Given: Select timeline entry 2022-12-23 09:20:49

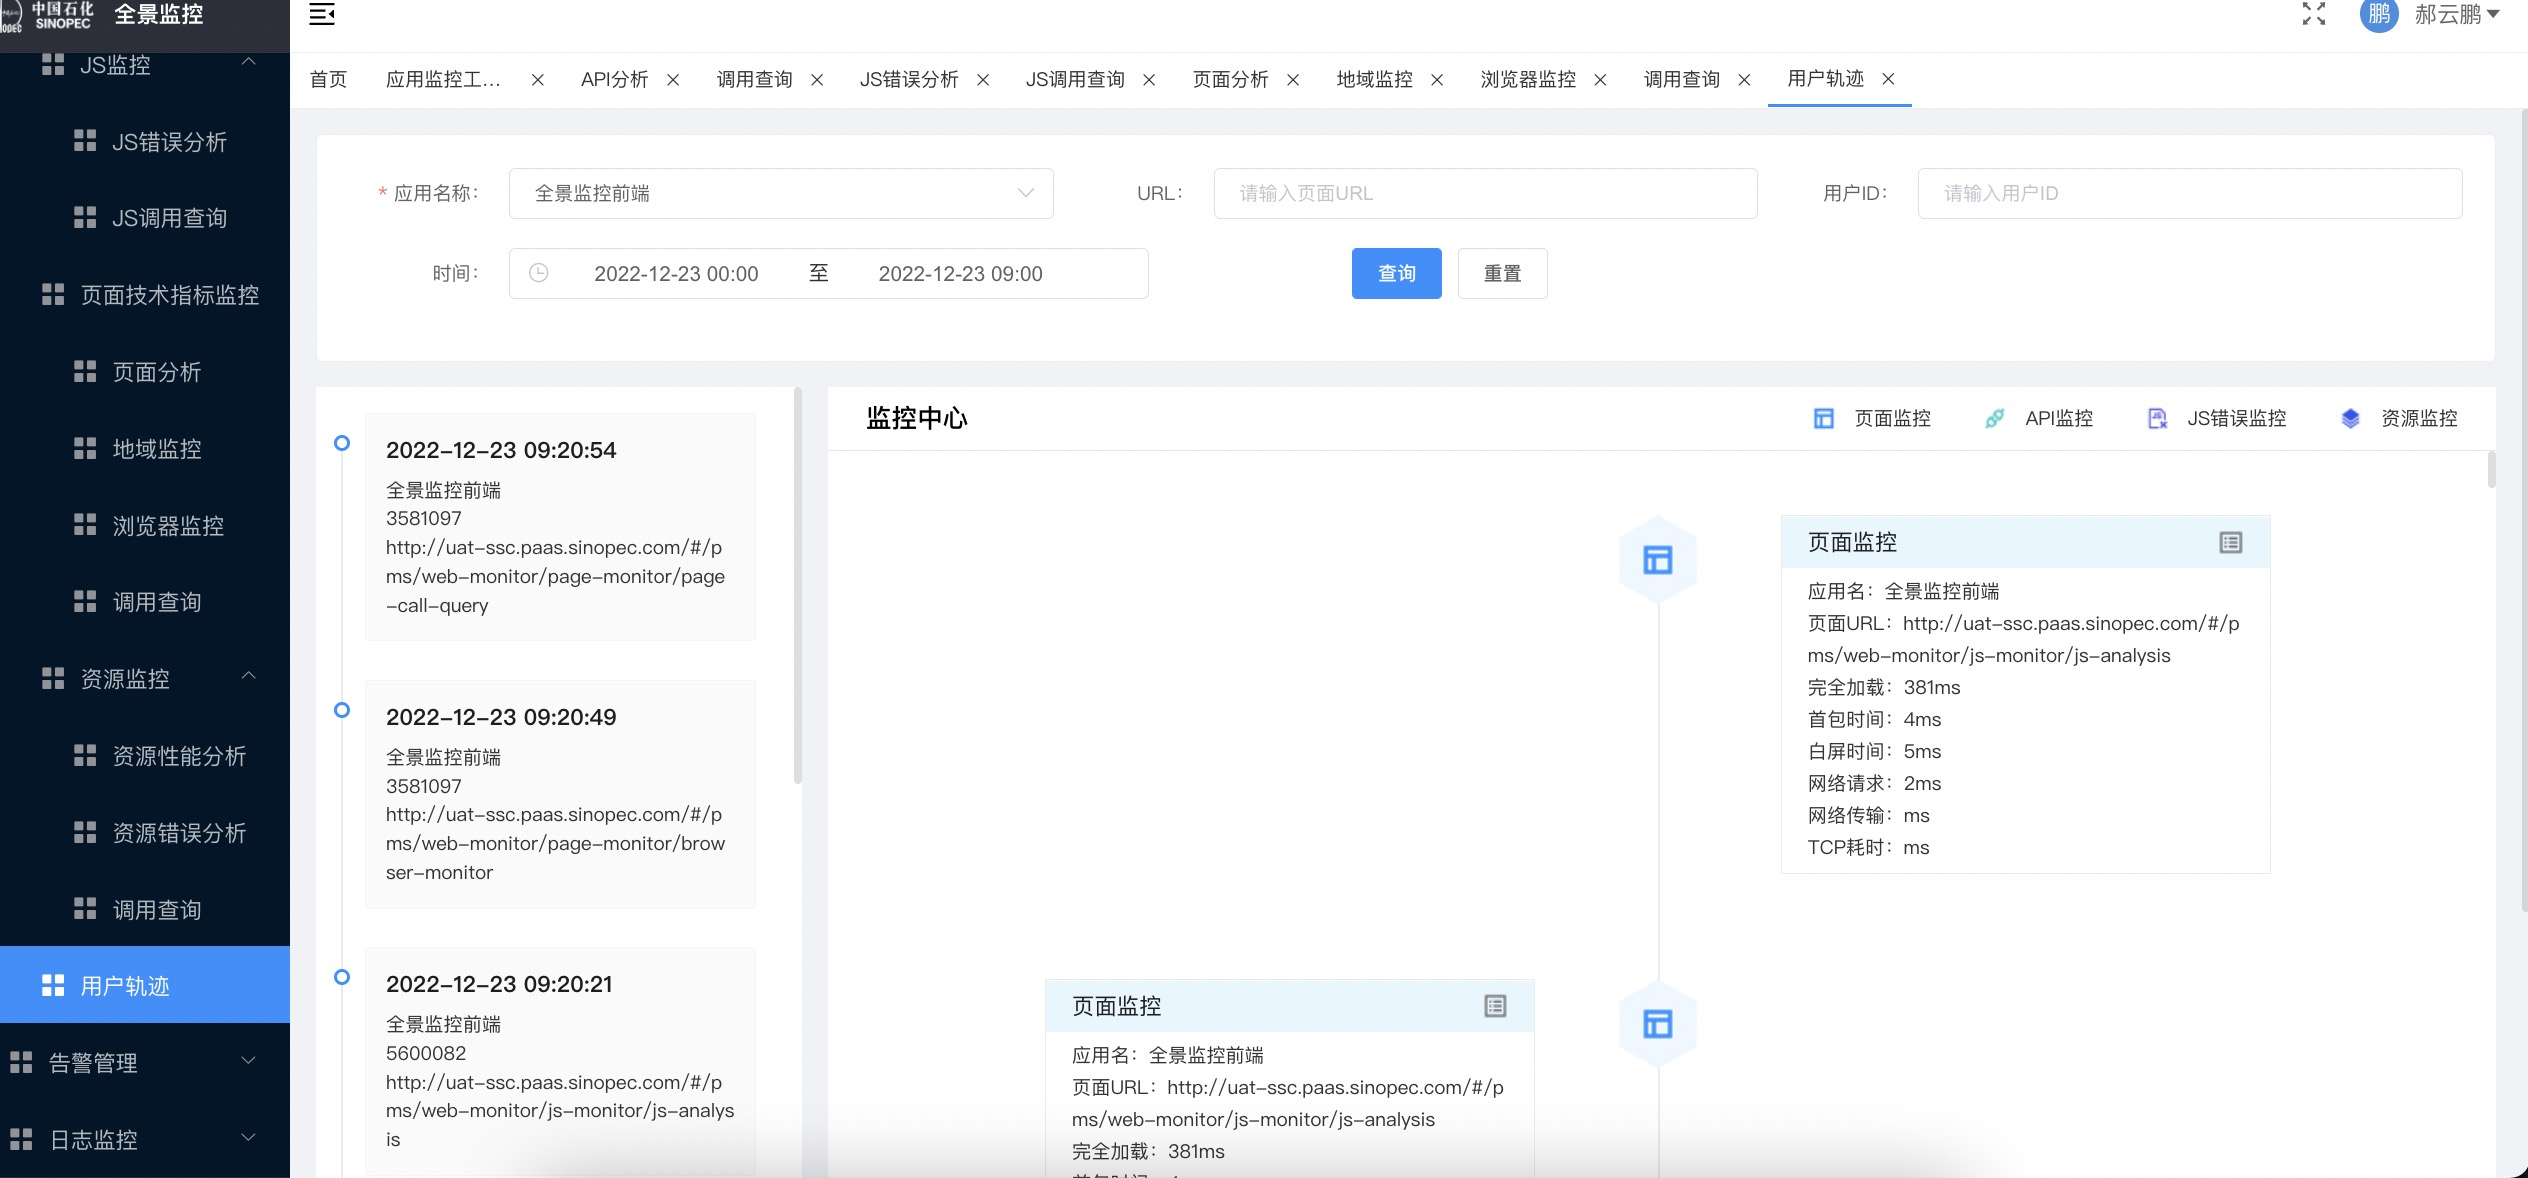Looking at the screenshot, I should [560, 794].
